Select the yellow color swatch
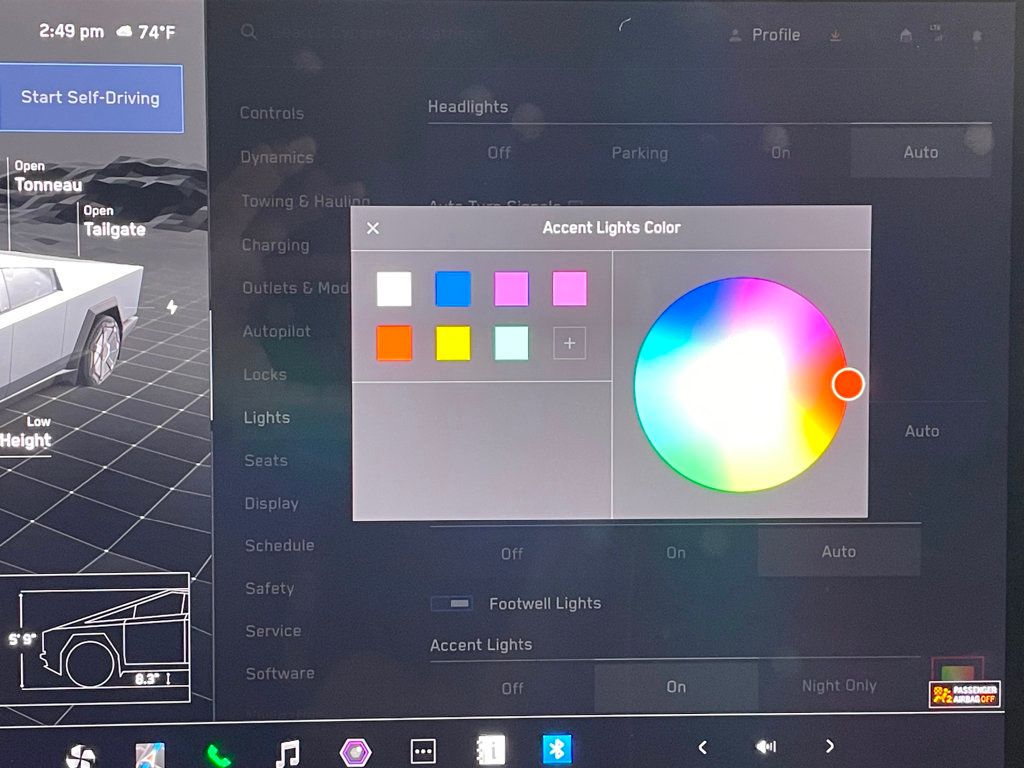 tap(453, 343)
